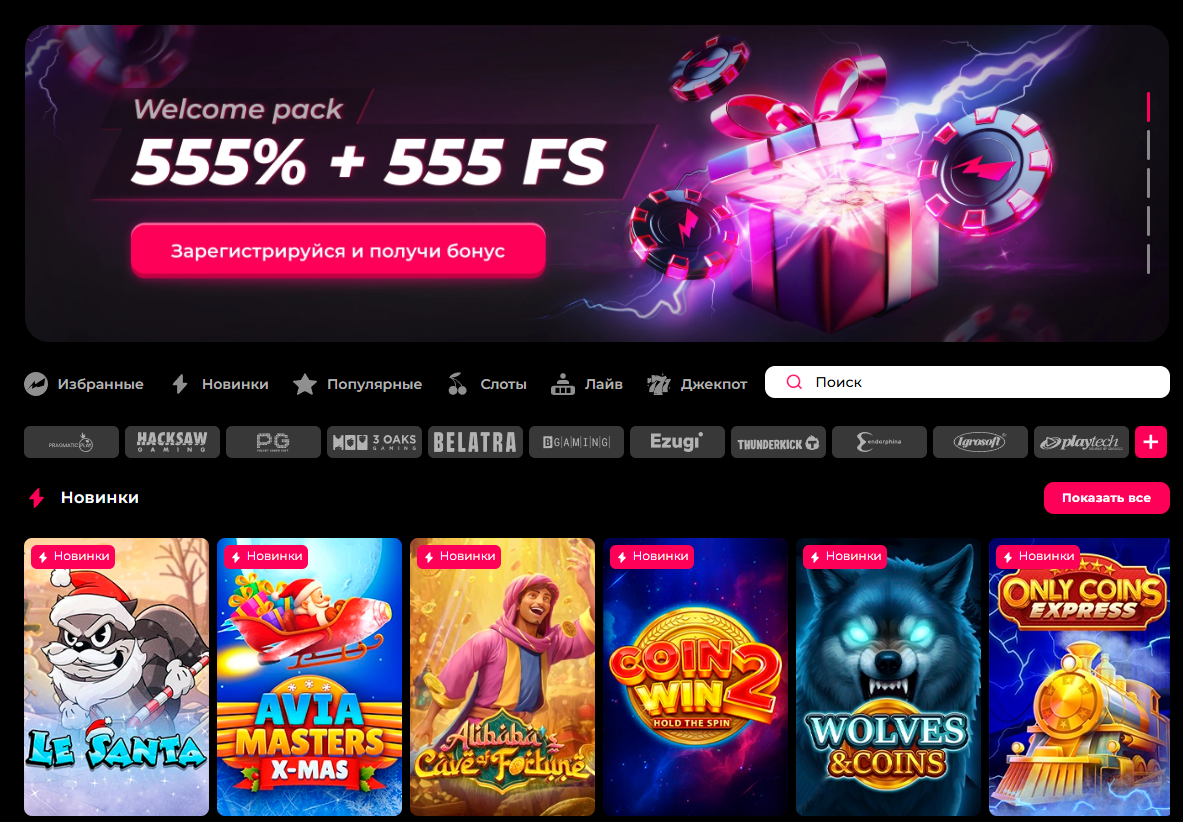Filter games by Pragmatic Play provider
This screenshot has width=1183, height=822.
tap(71, 442)
